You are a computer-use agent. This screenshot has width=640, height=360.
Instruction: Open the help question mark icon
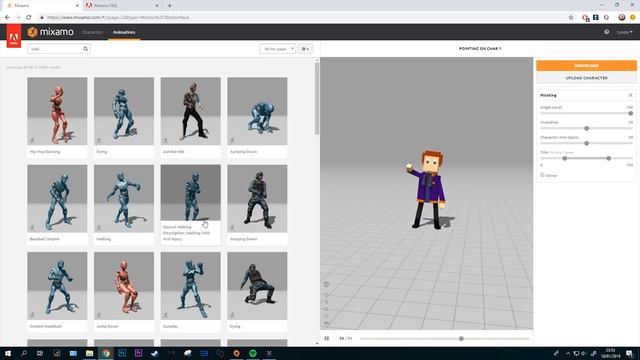click(x=607, y=32)
